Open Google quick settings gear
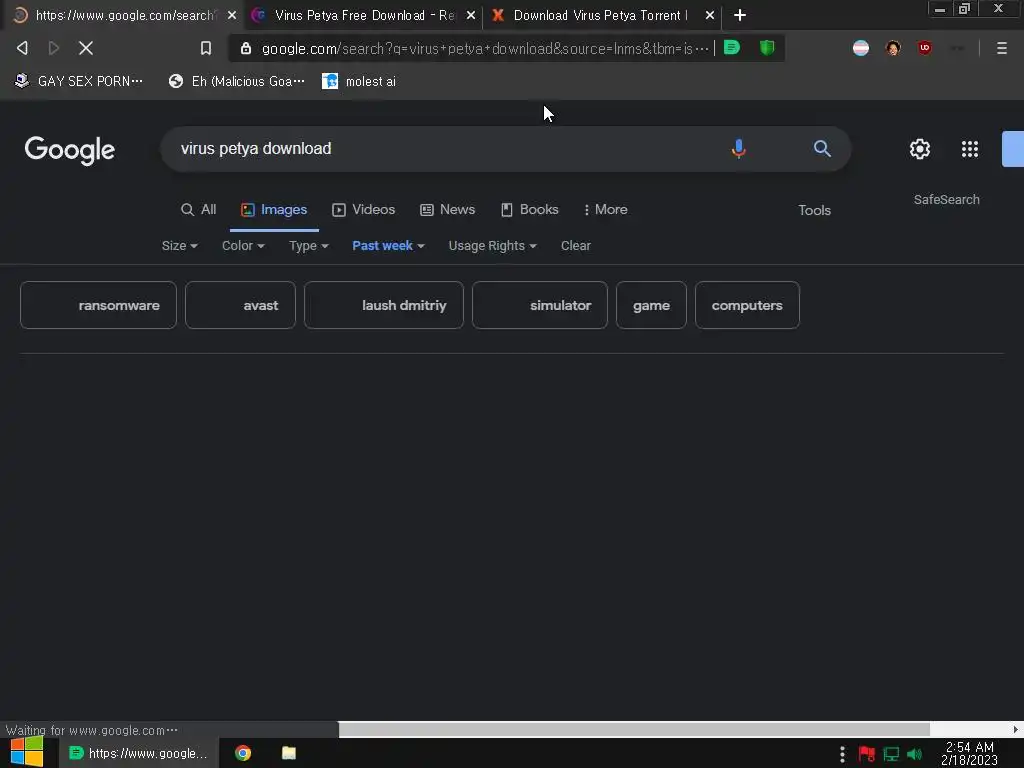The image size is (1024, 768). [920, 149]
